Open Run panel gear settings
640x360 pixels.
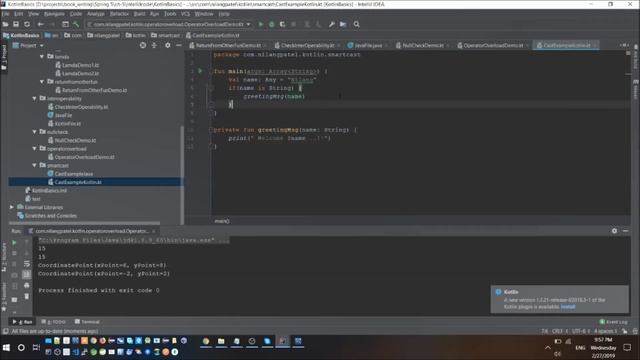point(614,231)
